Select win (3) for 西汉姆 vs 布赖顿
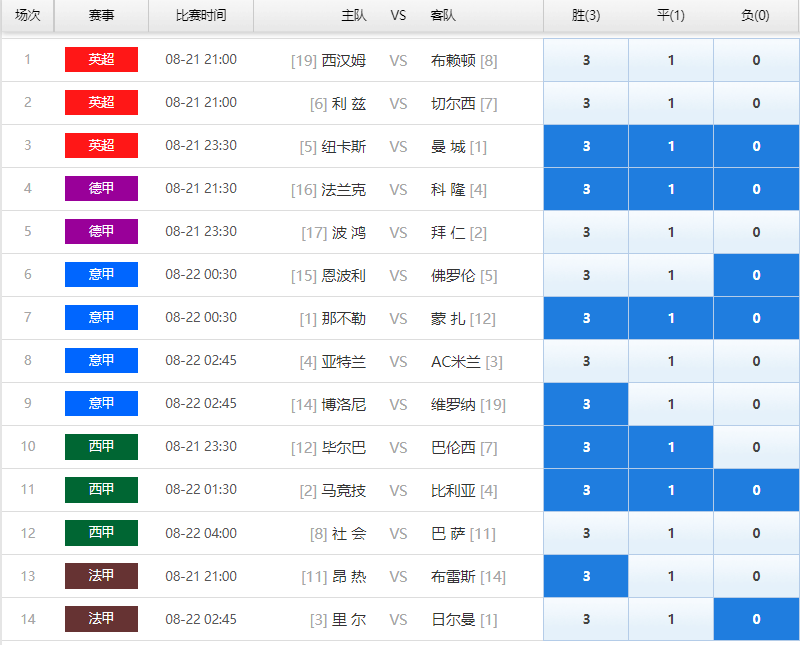This screenshot has height=645, width=800. (x=586, y=60)
